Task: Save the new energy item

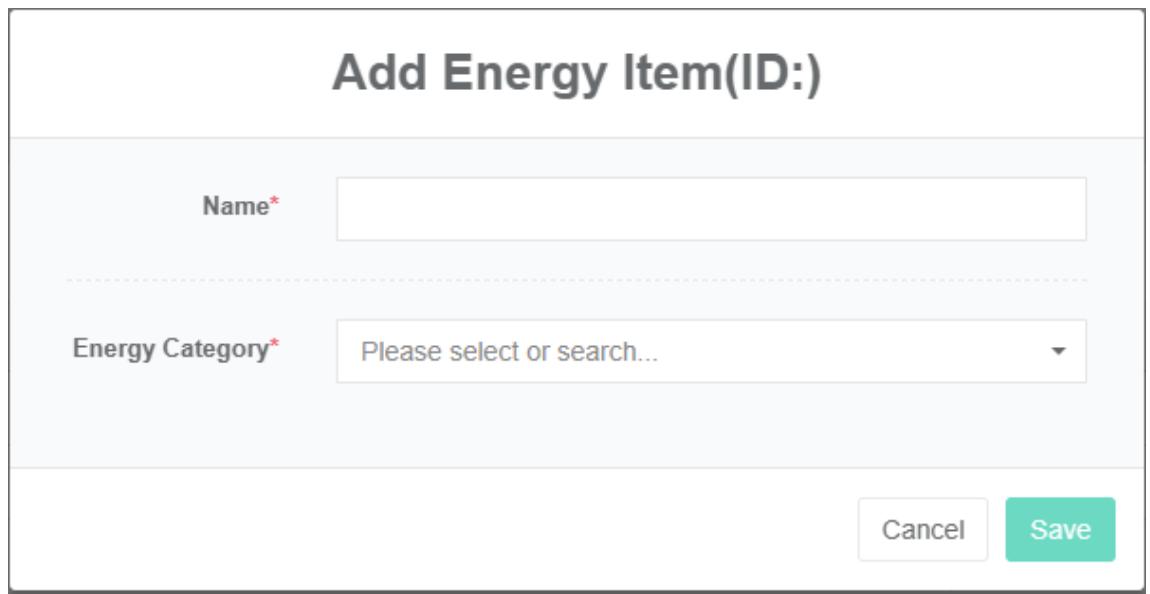Action: click(x=1059, y=529)
